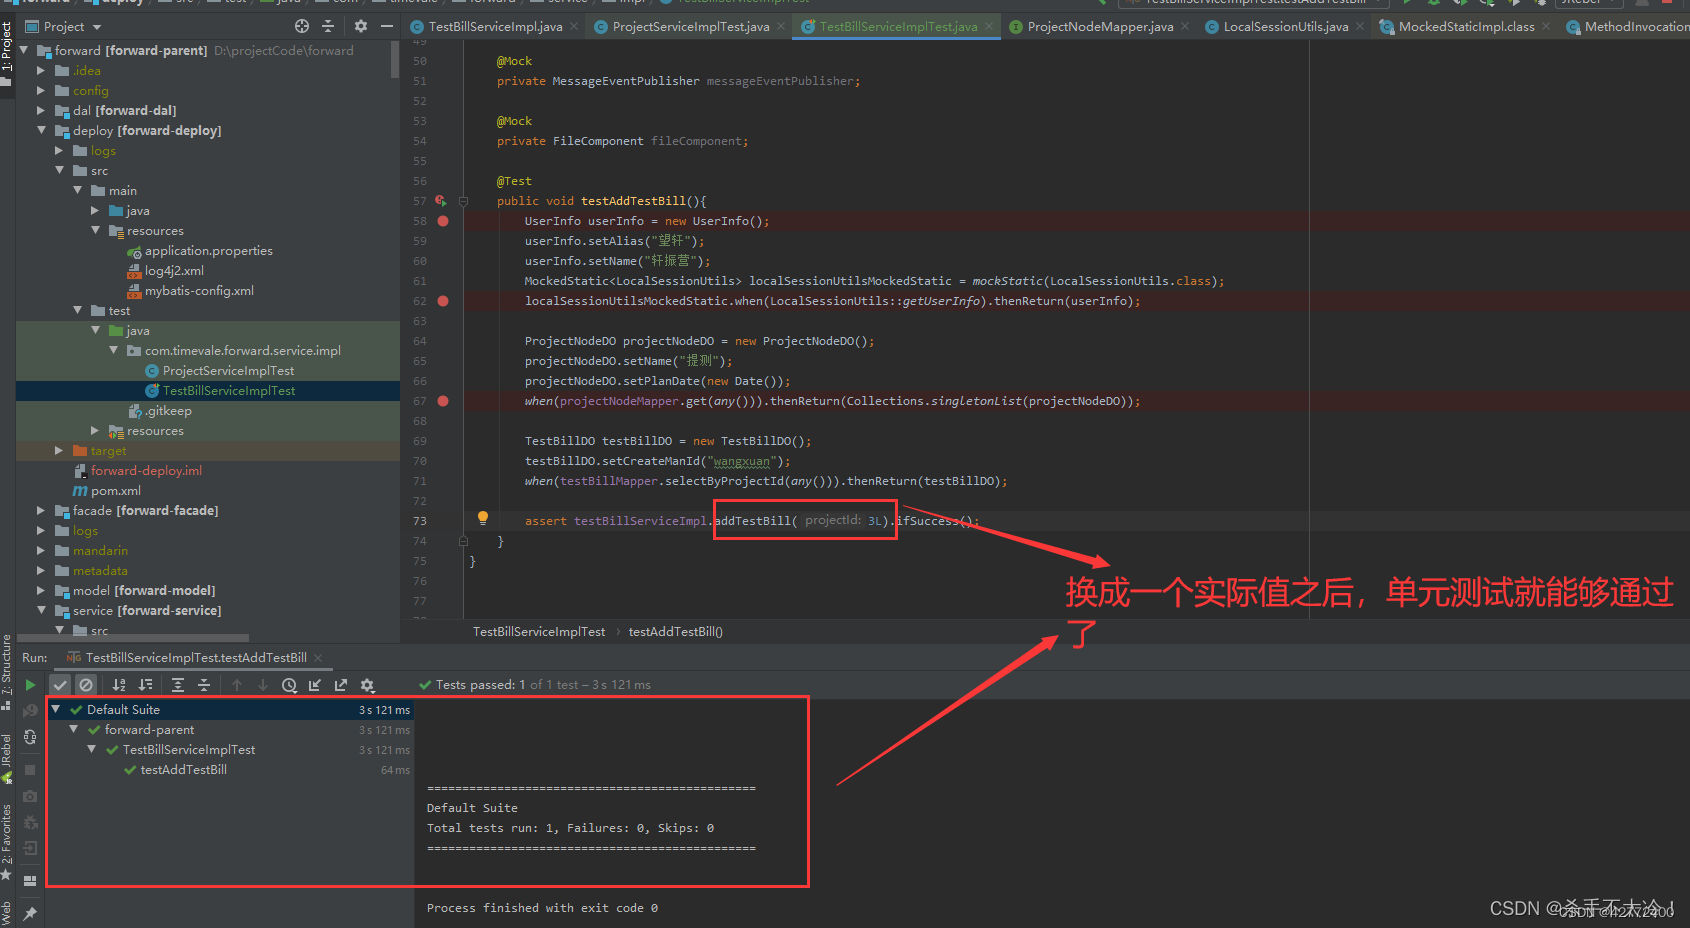Open test history clock icon
Screen dimensions: 1690x928
pos(289,685)
